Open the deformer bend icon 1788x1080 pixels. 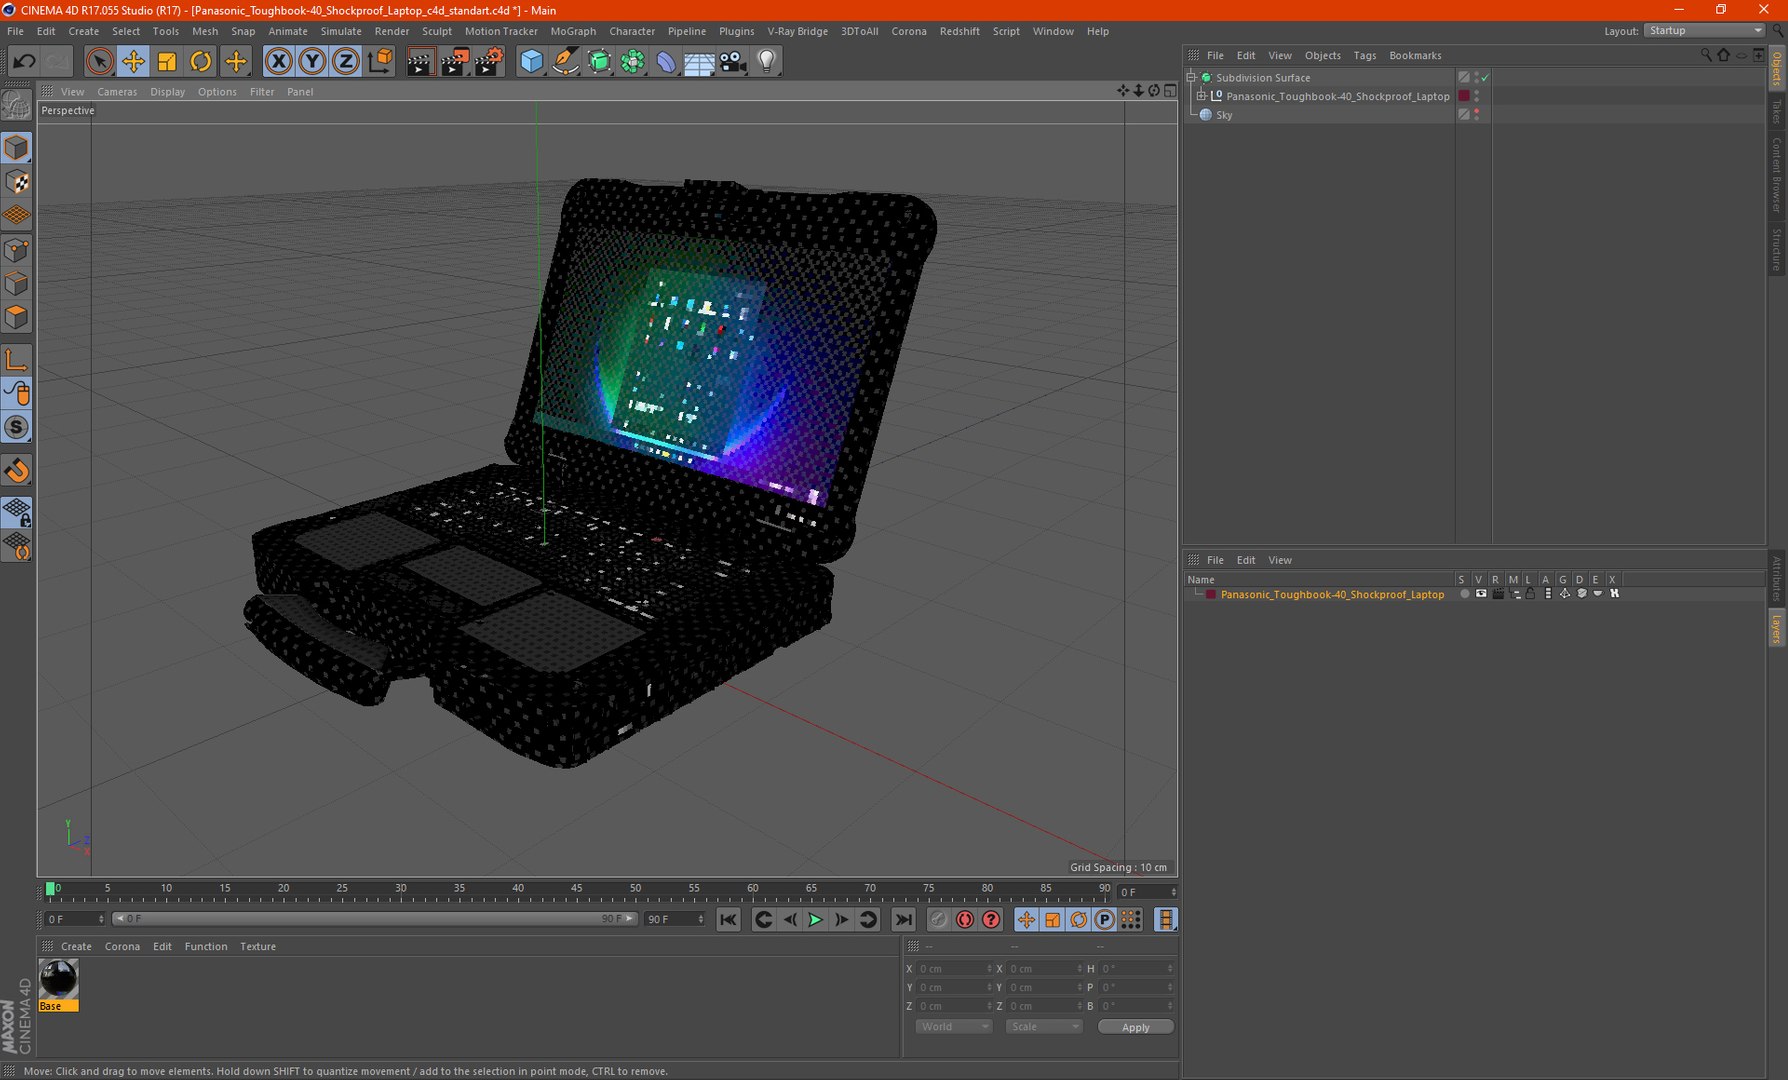point(666,62)
